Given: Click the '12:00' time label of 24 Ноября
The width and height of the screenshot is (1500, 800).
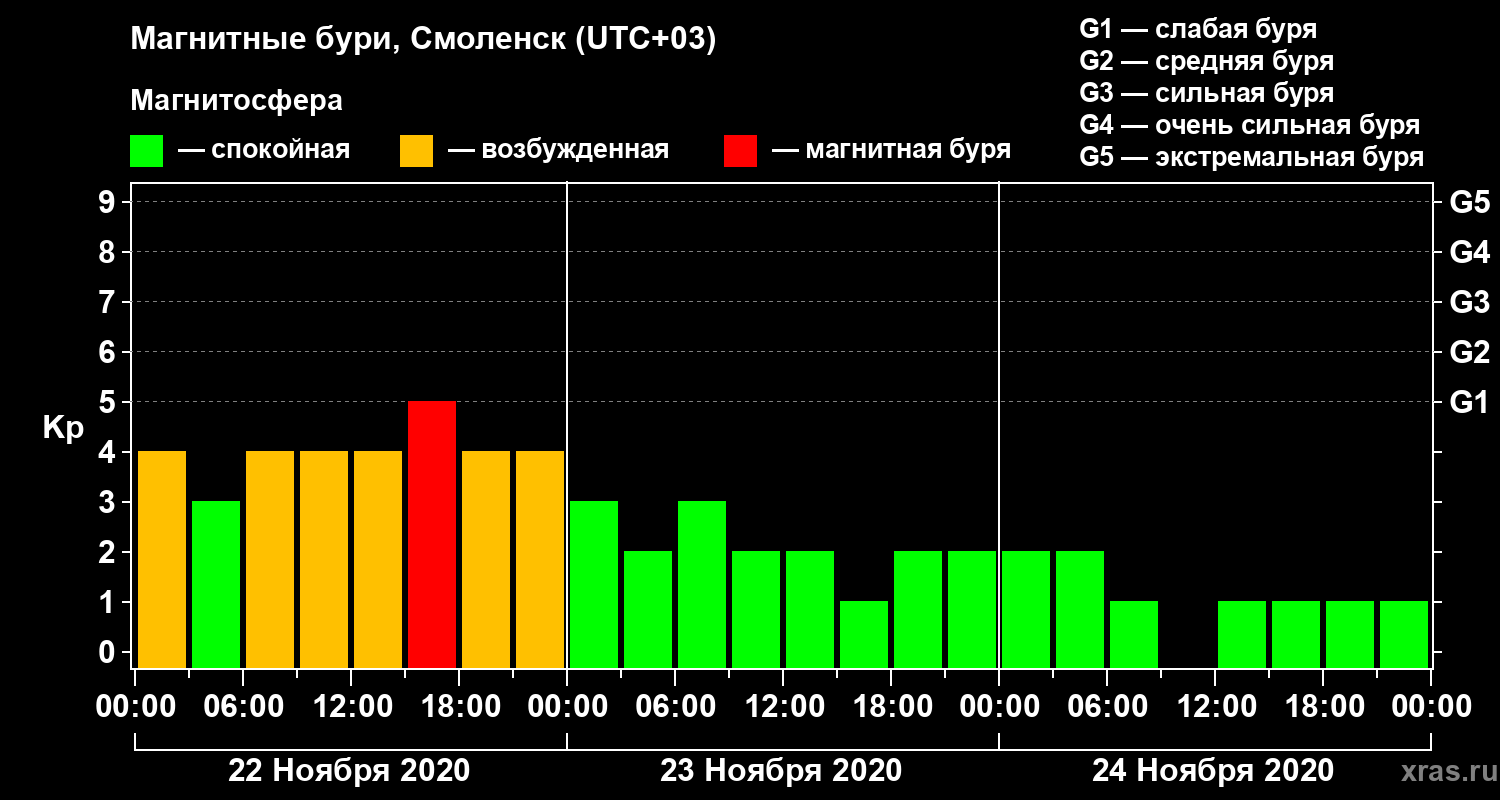Looking at the screenshot, I should pyautogui.click(x=1215, y=707).
